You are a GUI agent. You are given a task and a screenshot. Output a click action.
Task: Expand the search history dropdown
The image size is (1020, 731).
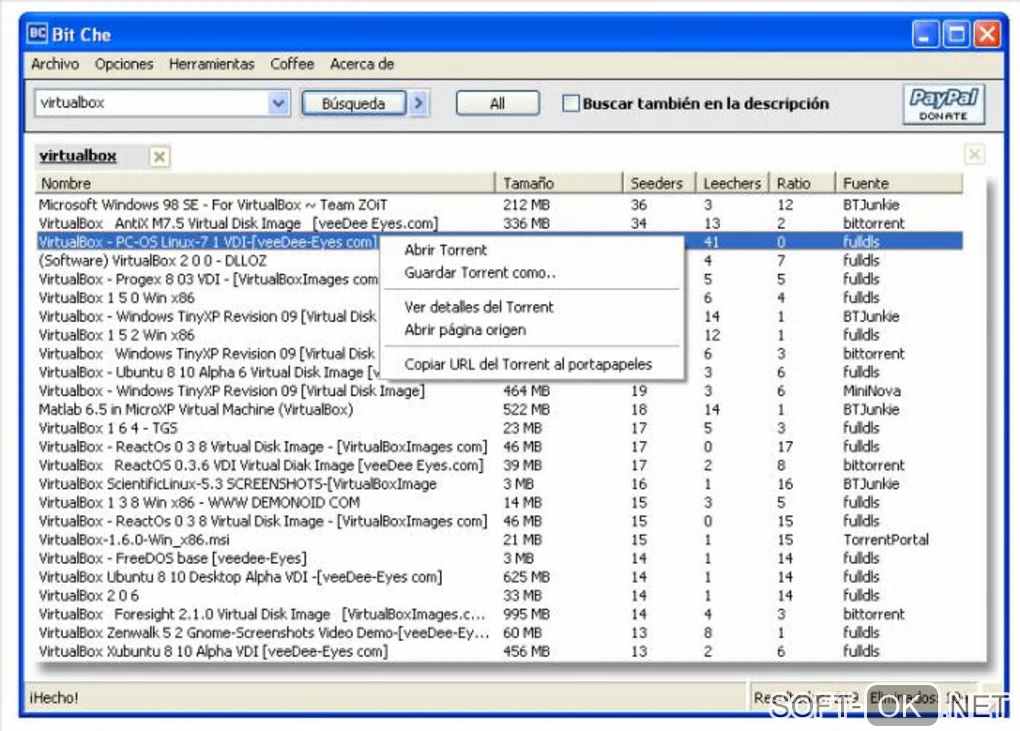278,103
